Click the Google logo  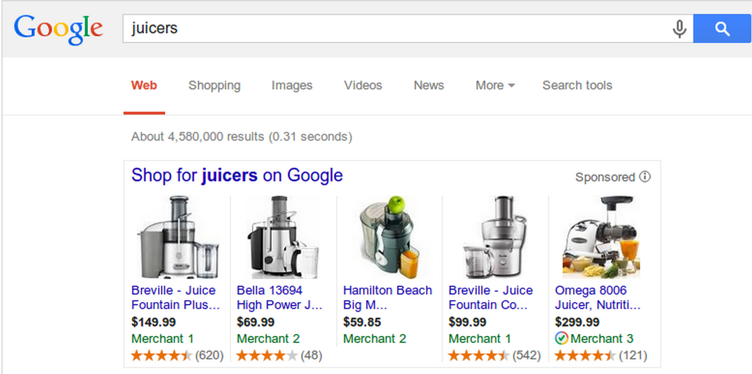tap(58, 30)
